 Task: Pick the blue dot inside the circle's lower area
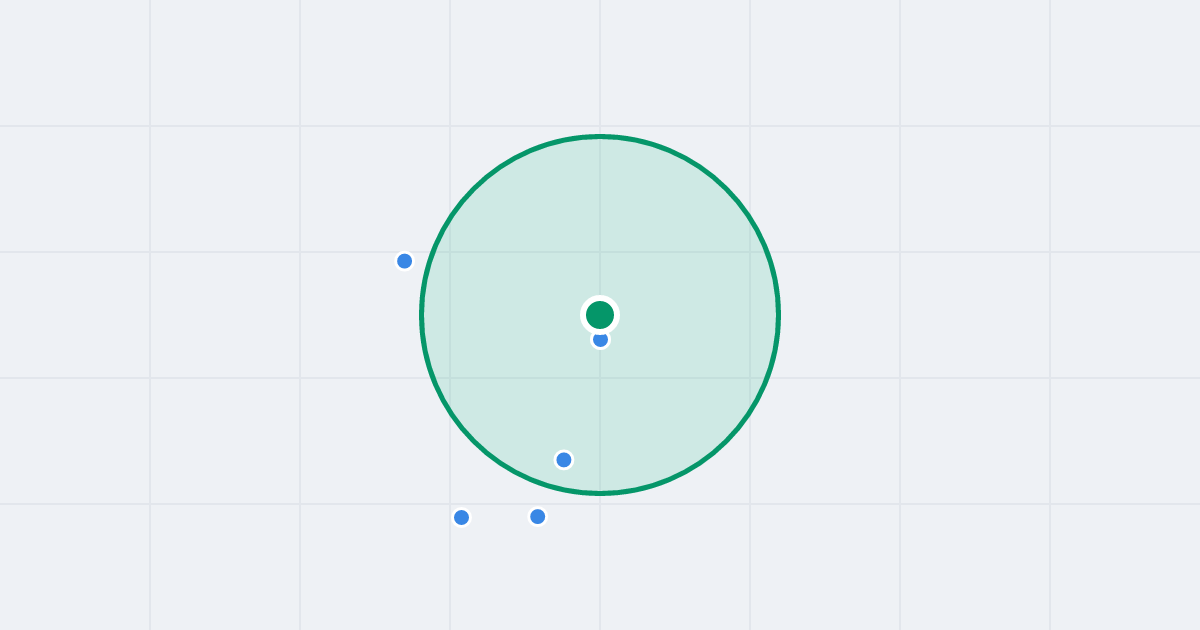564,460
